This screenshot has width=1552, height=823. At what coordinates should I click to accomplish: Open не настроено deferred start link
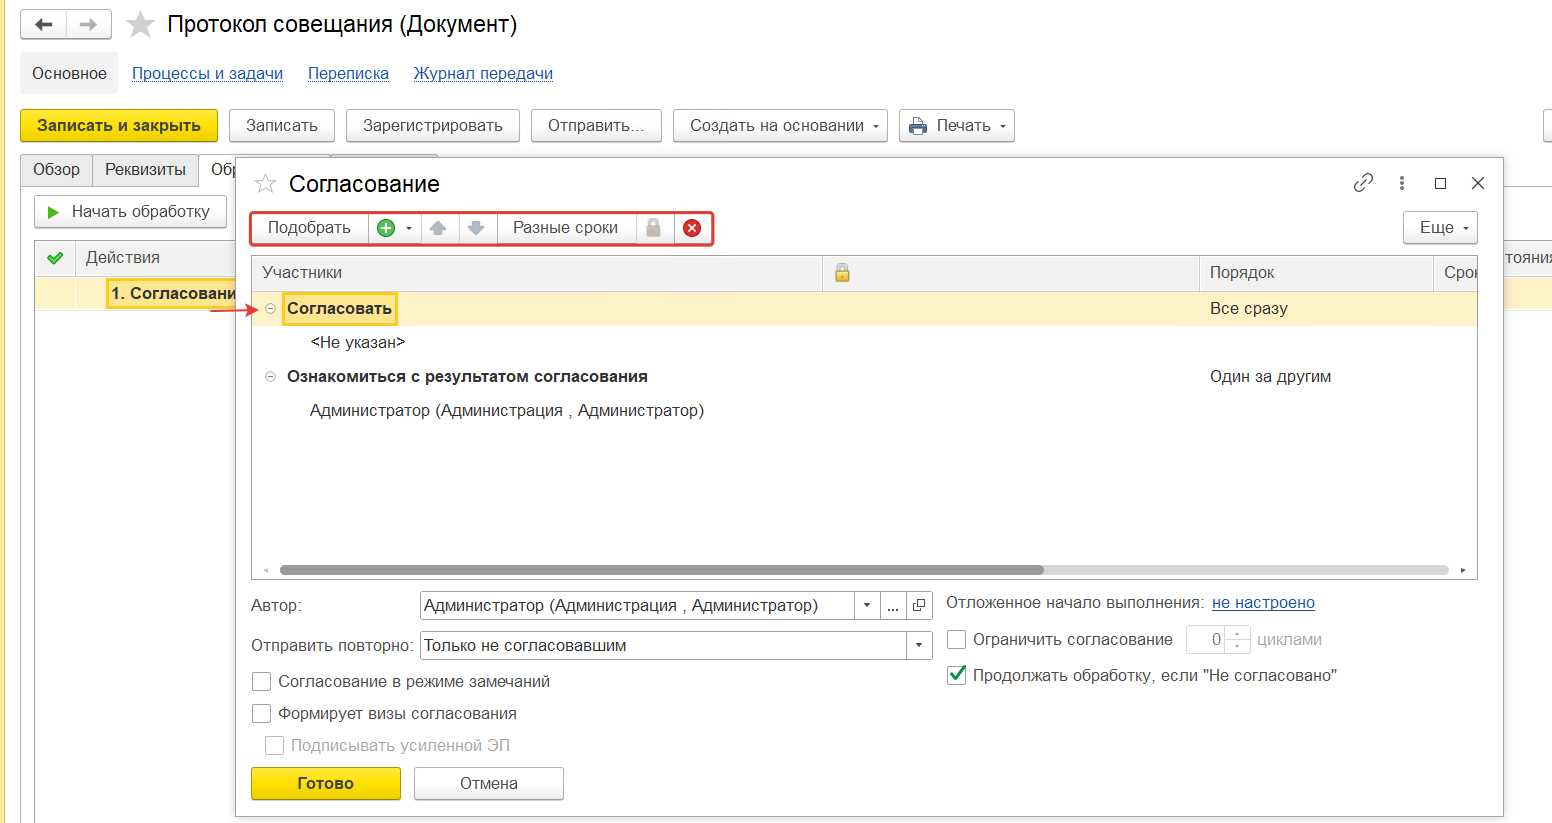(x=1263, y=603)
